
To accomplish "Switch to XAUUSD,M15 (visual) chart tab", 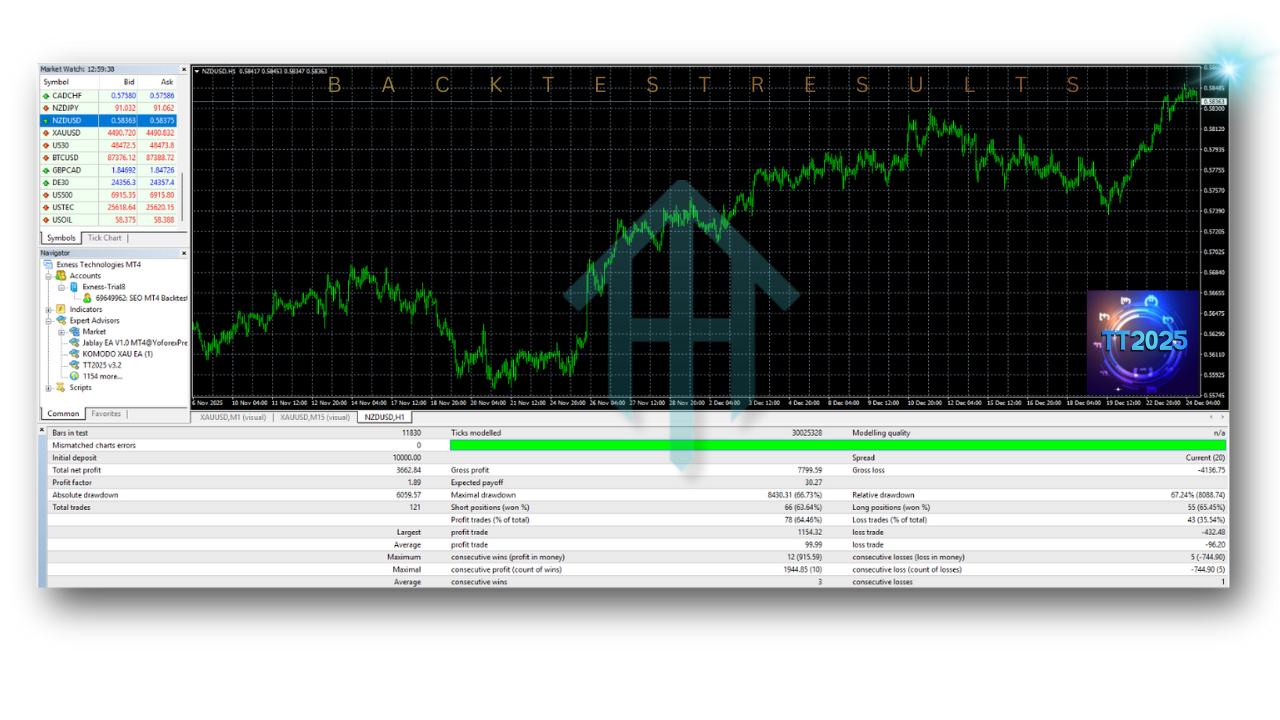I will click(x=315, y=417).
